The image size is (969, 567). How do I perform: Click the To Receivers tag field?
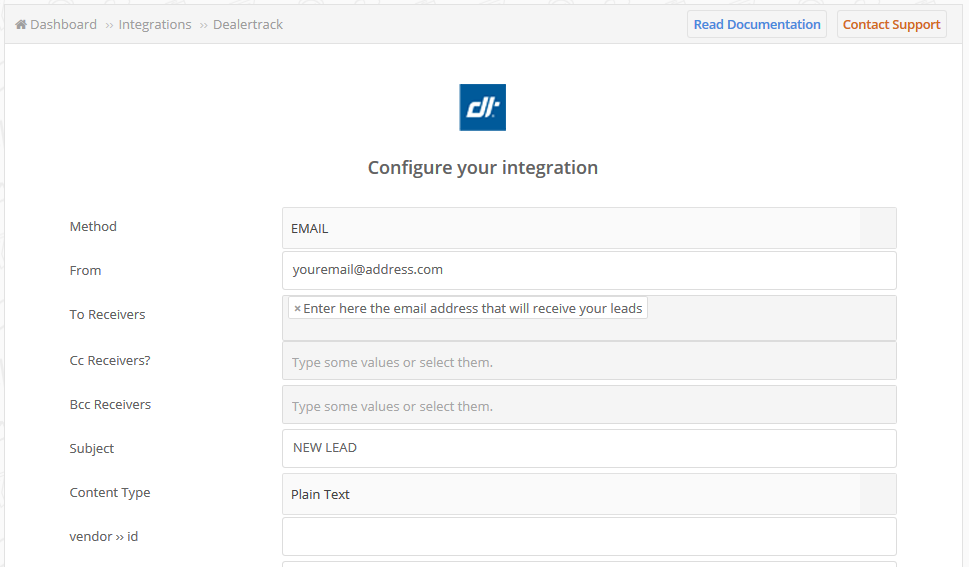[590, 318]
